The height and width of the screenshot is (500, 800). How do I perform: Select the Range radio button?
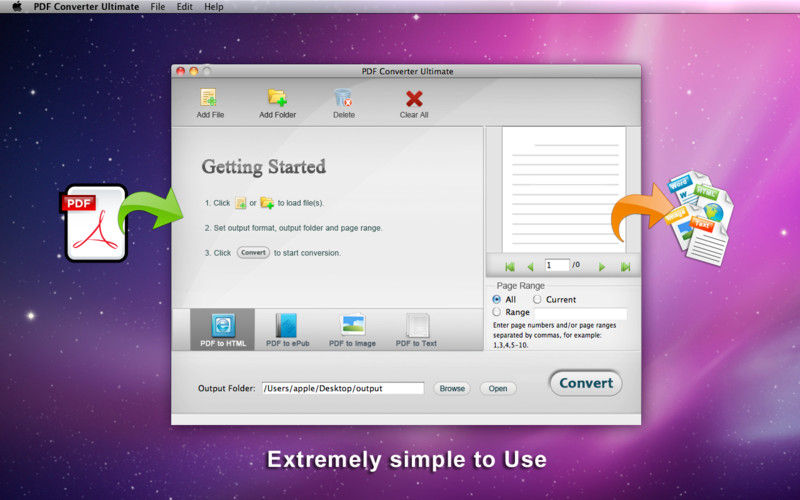click(496, 312)
